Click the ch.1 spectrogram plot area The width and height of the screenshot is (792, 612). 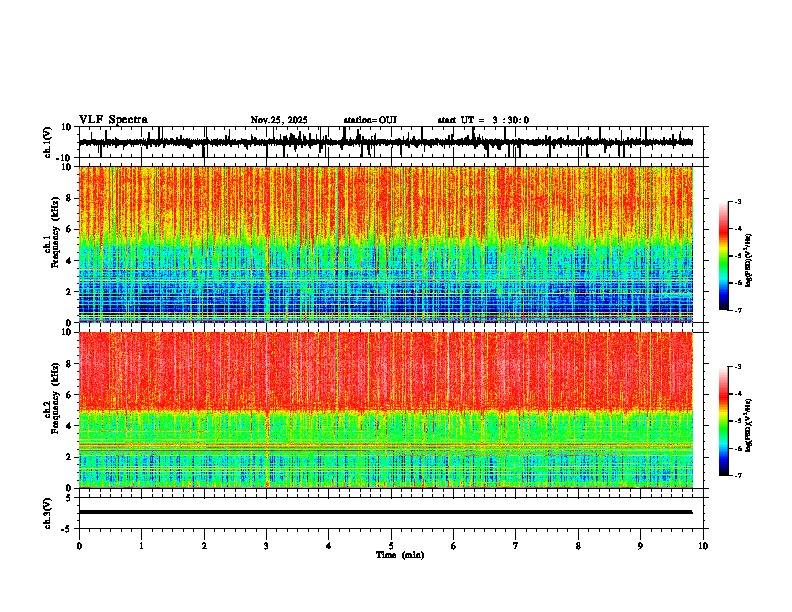tap(386, 244)
